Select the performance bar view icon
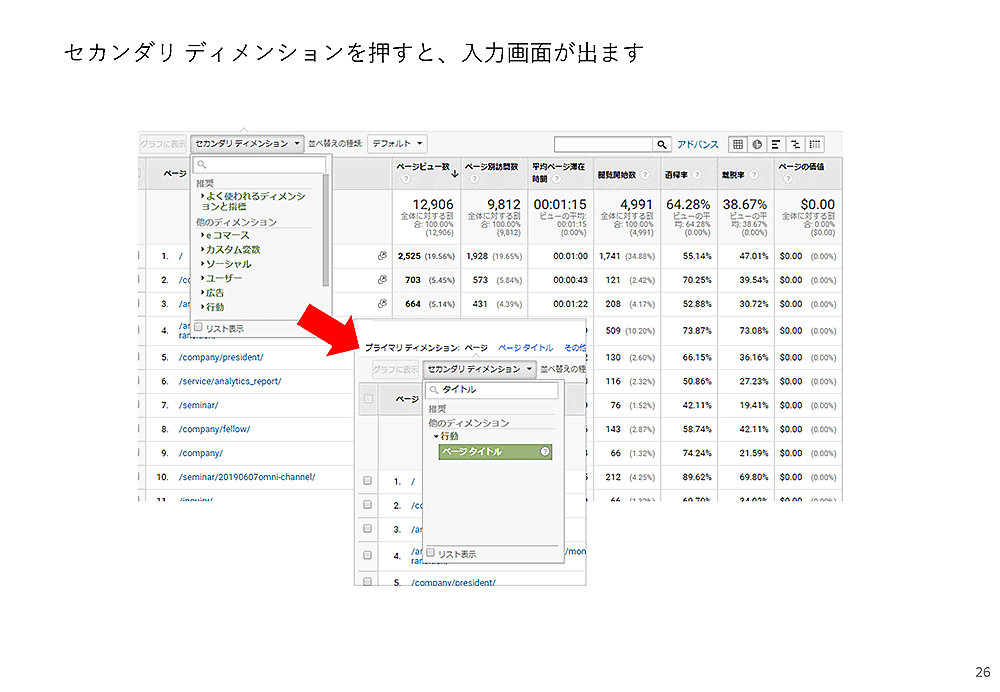This screenshot has height=692, width=1000. click(776, 145)
